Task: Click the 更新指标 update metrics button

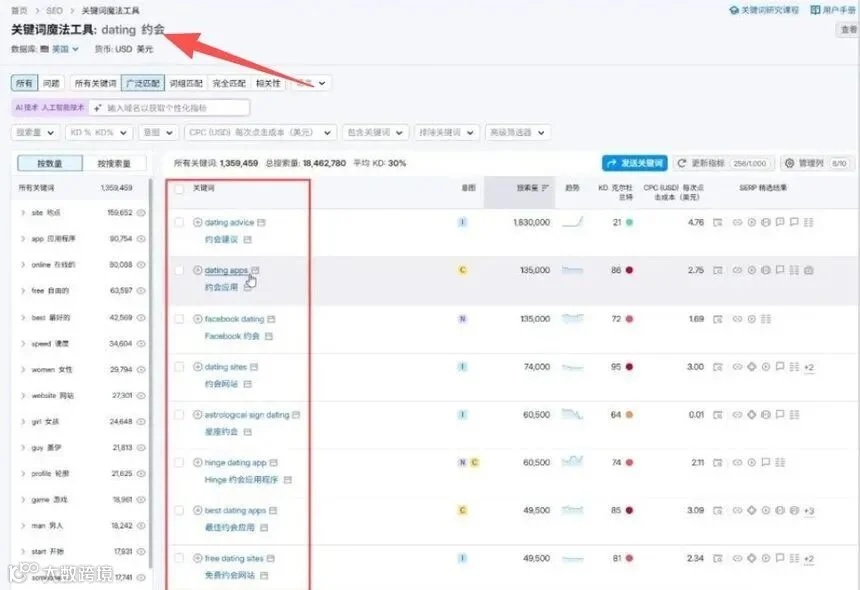Action: click(723, 163)
